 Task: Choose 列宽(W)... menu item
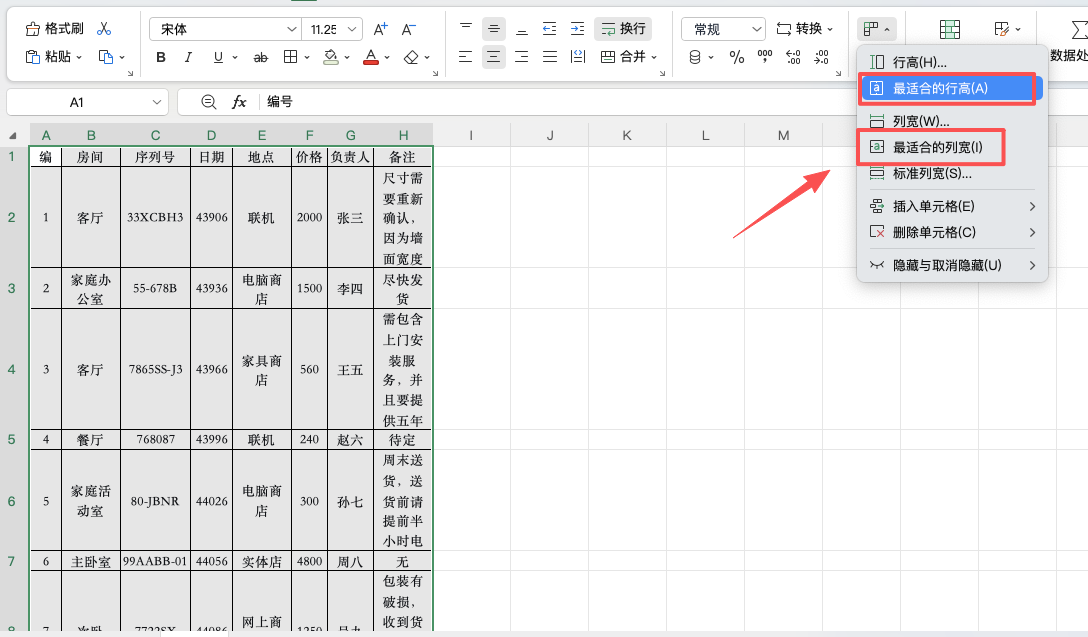click(x=952, y=121)
